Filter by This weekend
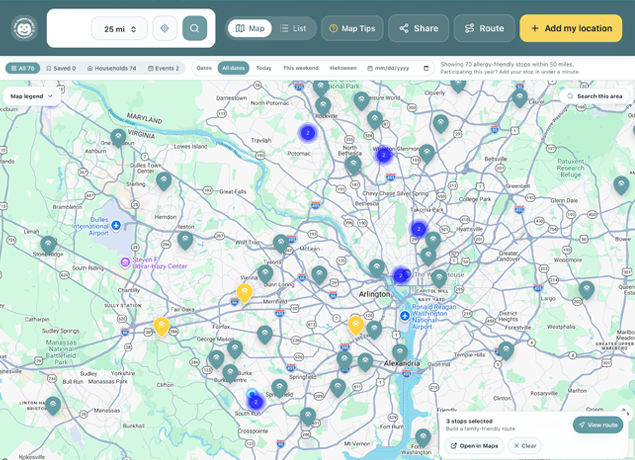The width and height of the screenshot is (635, 460). point(300,68)
